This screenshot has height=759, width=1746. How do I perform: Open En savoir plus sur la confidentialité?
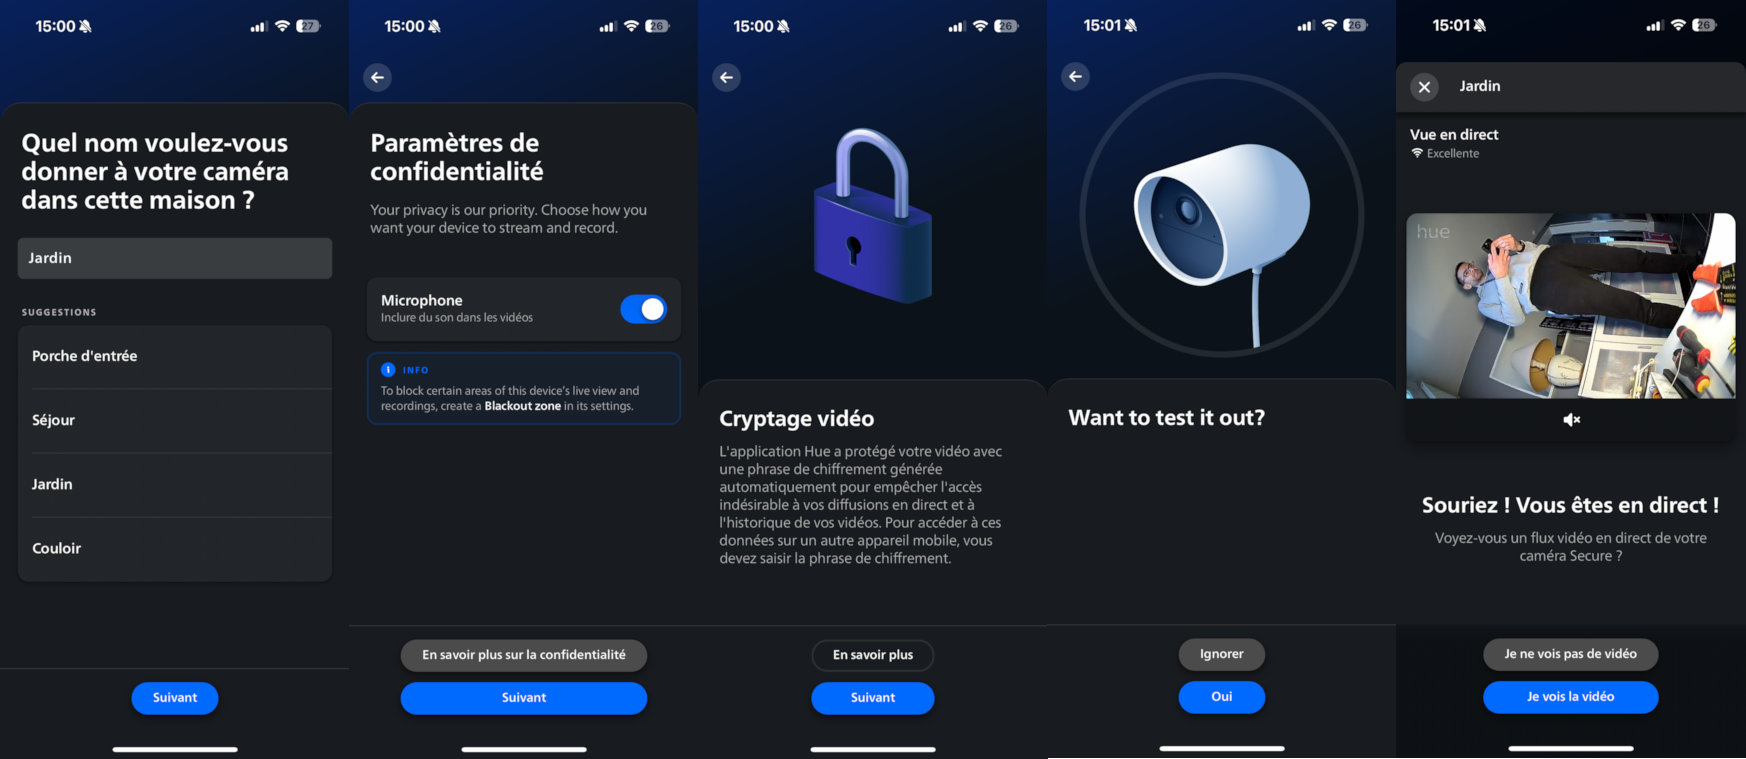[x=524, y=655]
